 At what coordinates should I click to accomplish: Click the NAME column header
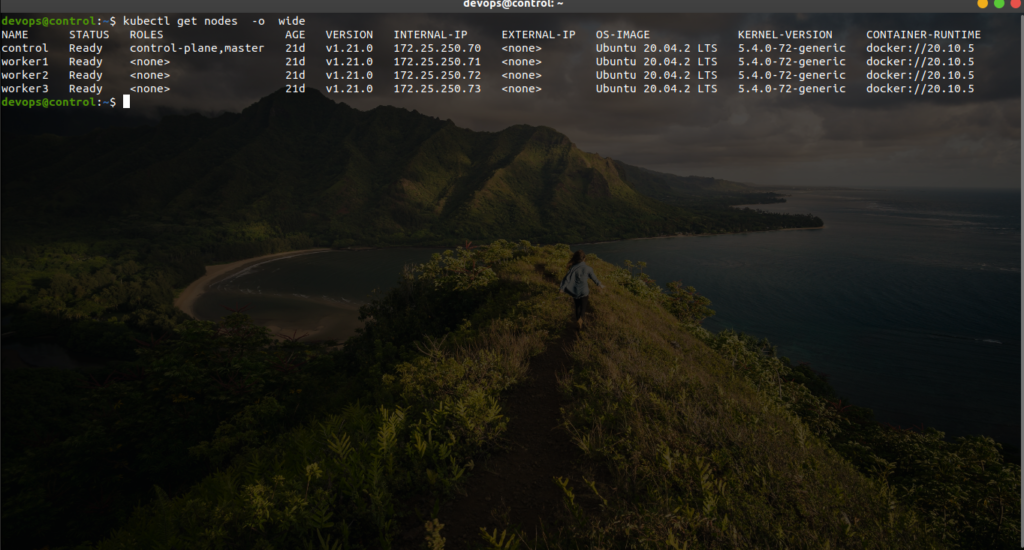pyautogui.click(x=15, y=35)
